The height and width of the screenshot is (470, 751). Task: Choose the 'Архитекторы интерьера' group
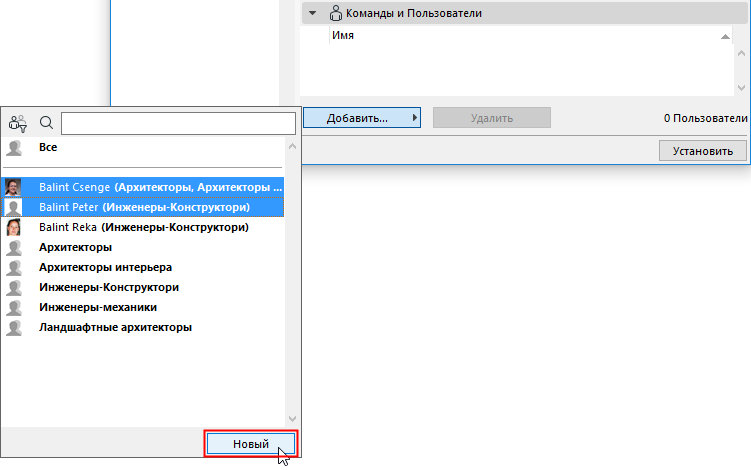[x=142, y=267]
